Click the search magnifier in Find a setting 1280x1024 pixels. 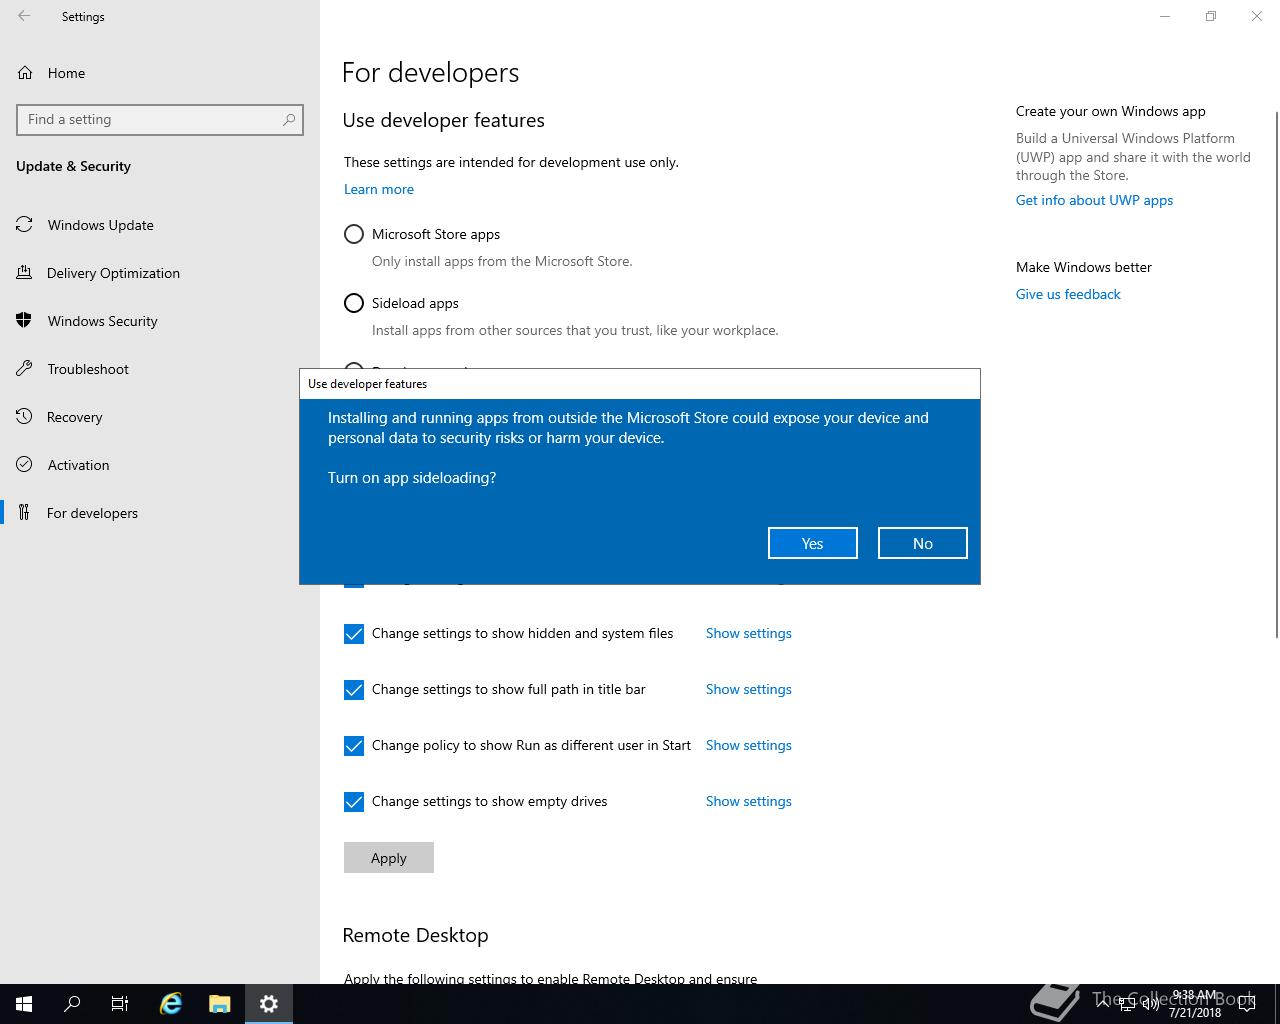coord(289,119)
